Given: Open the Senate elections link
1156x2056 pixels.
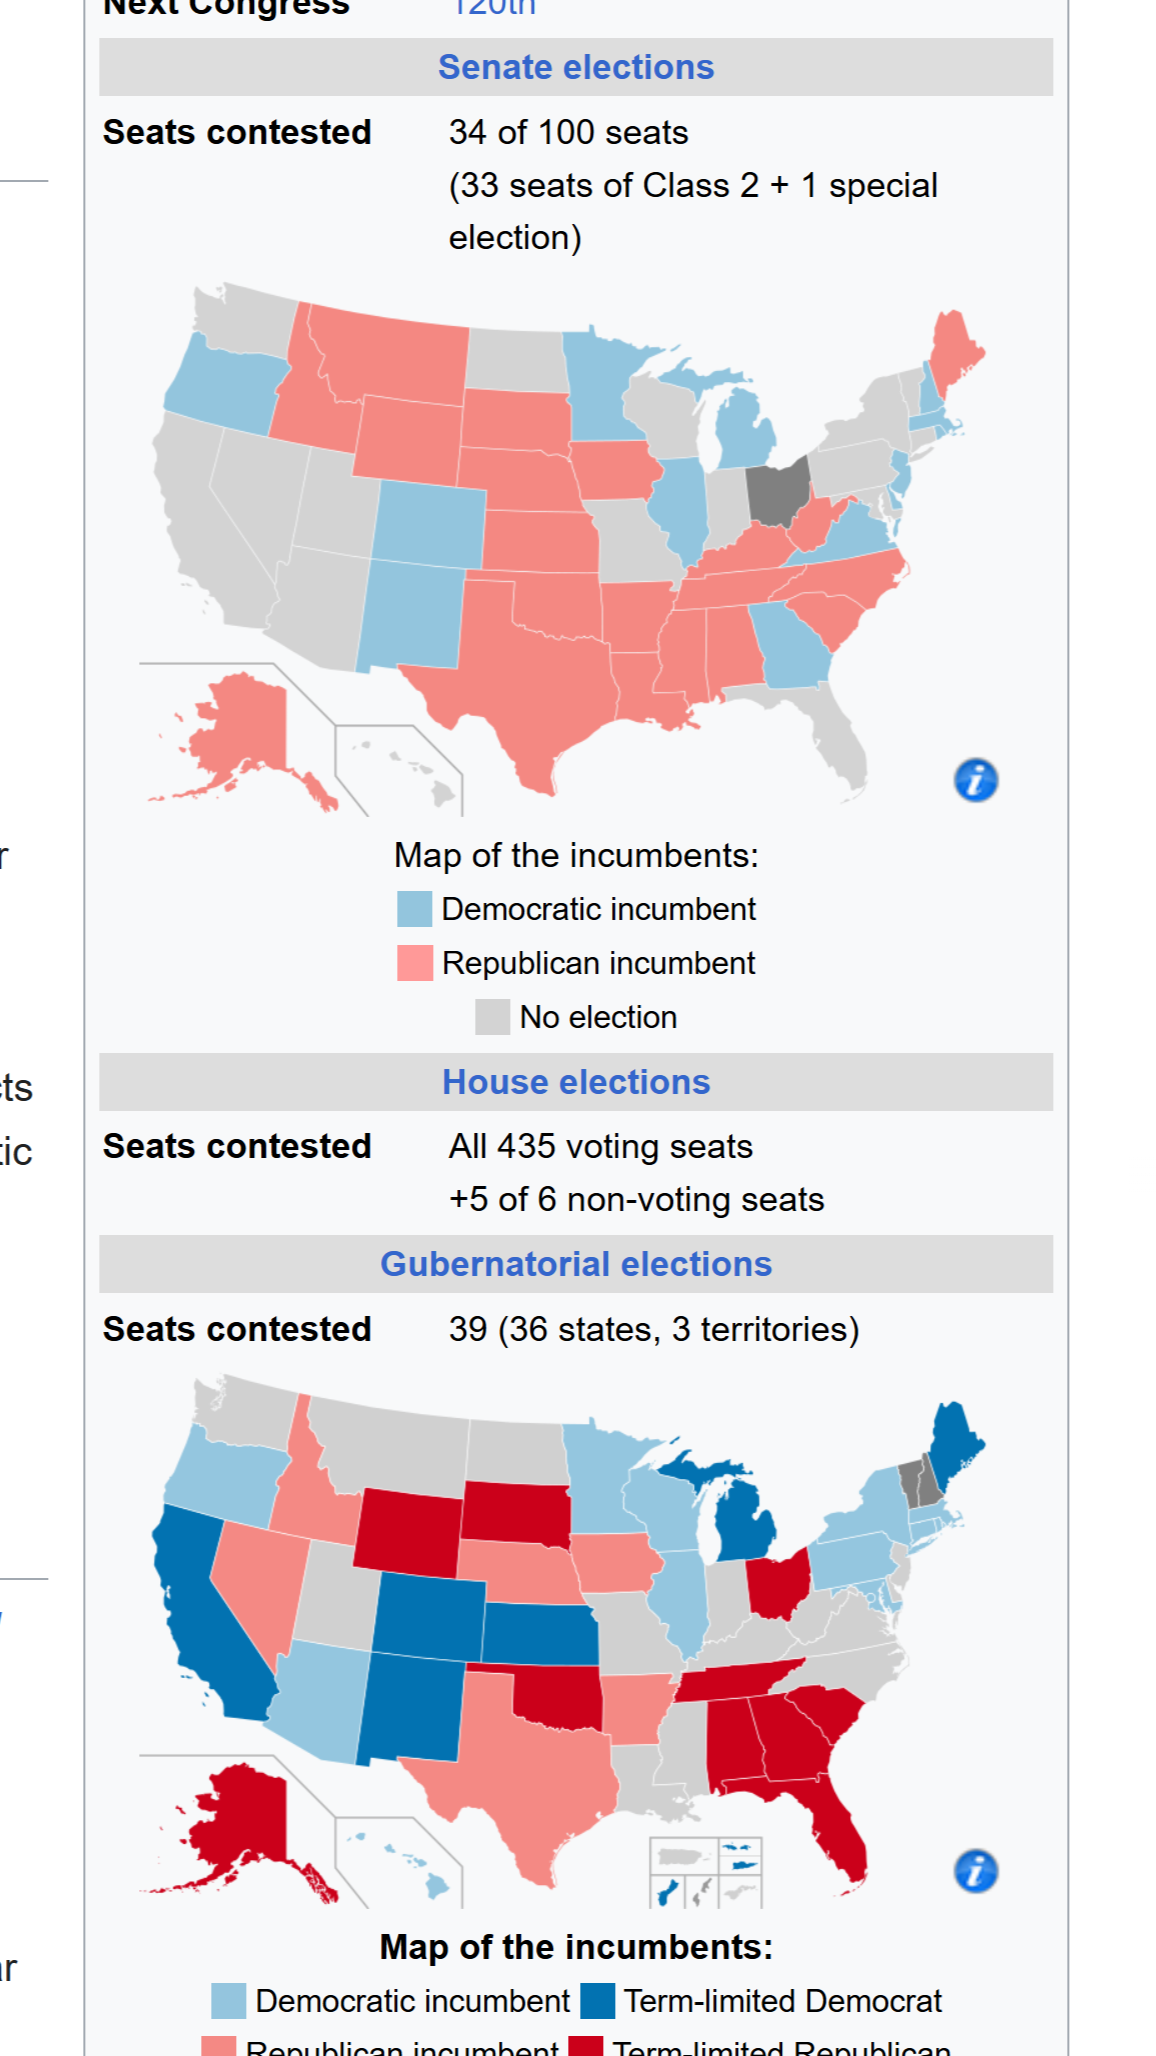Looking at the screenshot, I should [576, 67].
